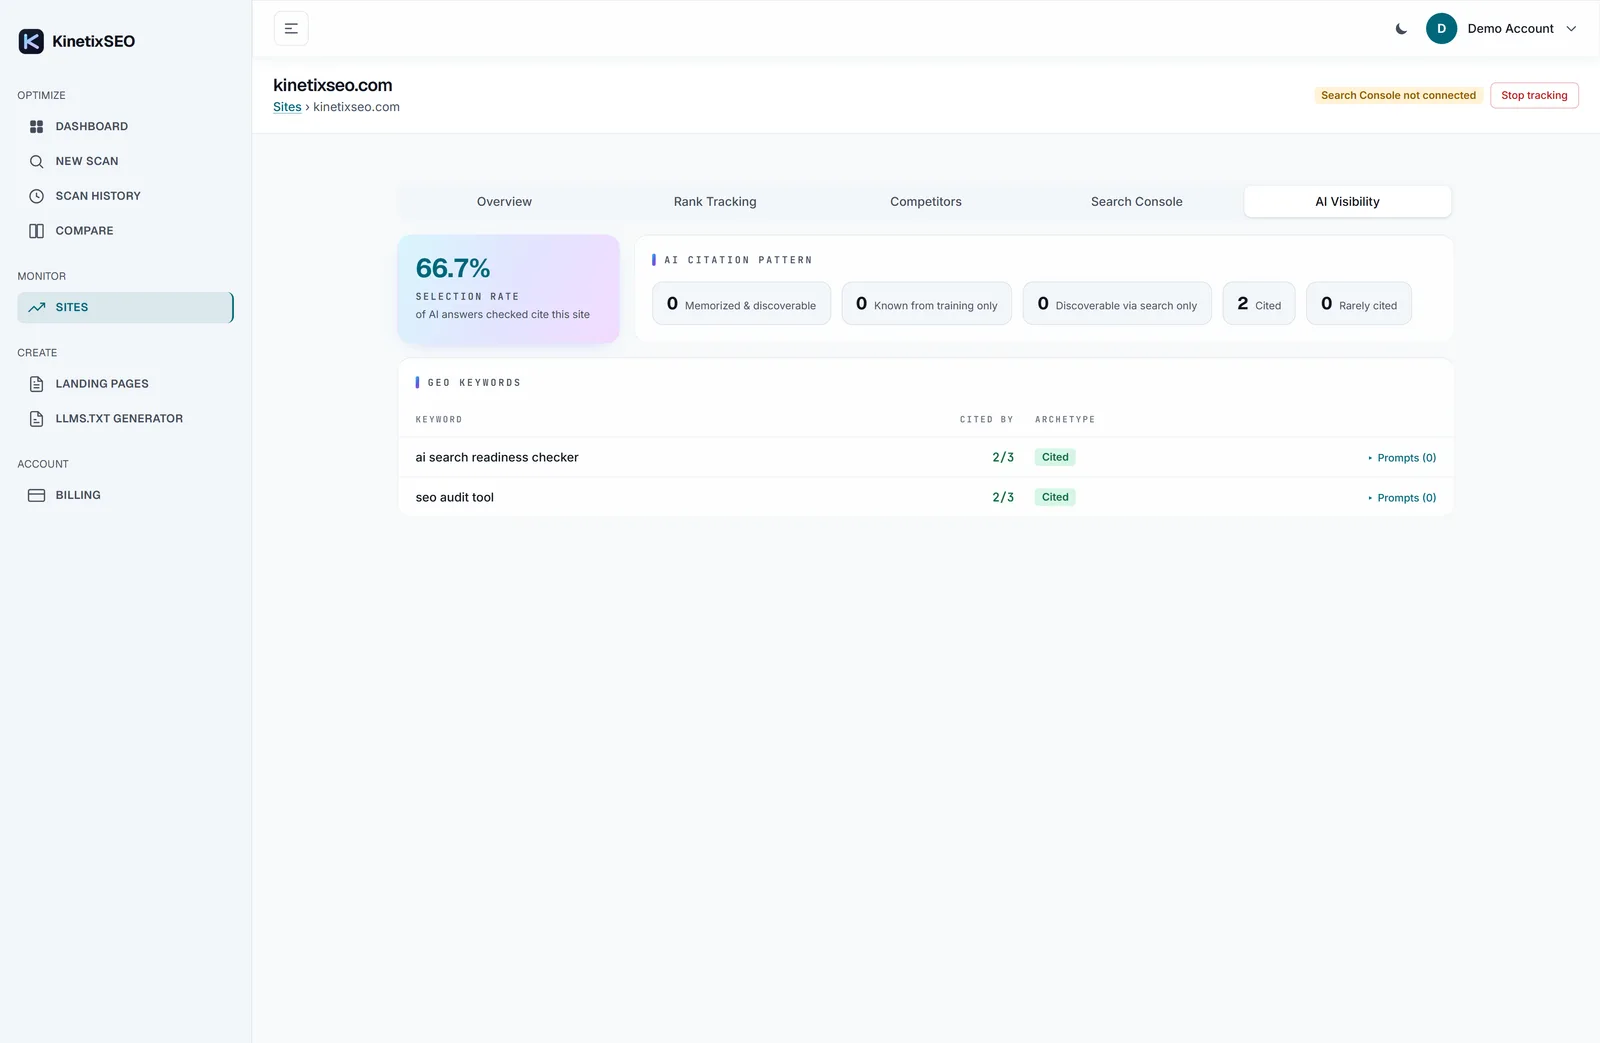This screenshot has height=1043, width=1600.
Task: Click the ARCHETYPE column header
Action: tap(1065, 420)
